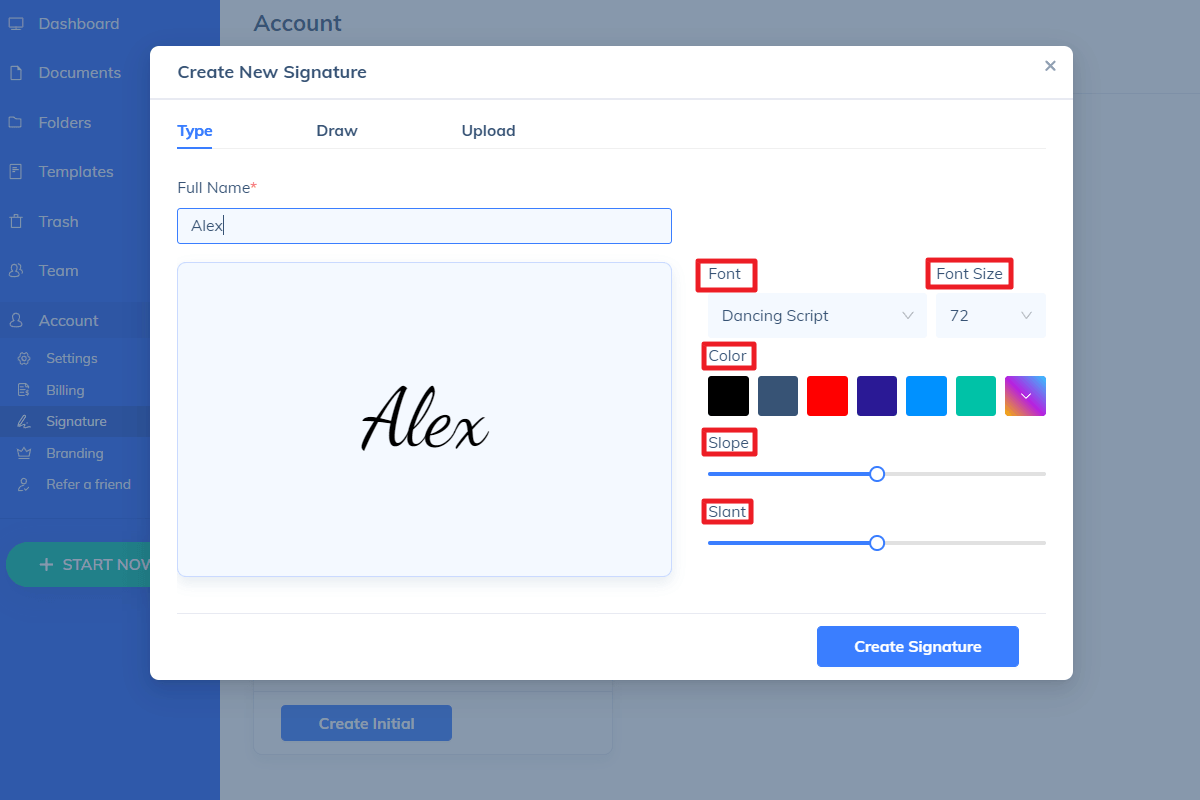
Task: Switch to the Draw tab
Action: 337,130
